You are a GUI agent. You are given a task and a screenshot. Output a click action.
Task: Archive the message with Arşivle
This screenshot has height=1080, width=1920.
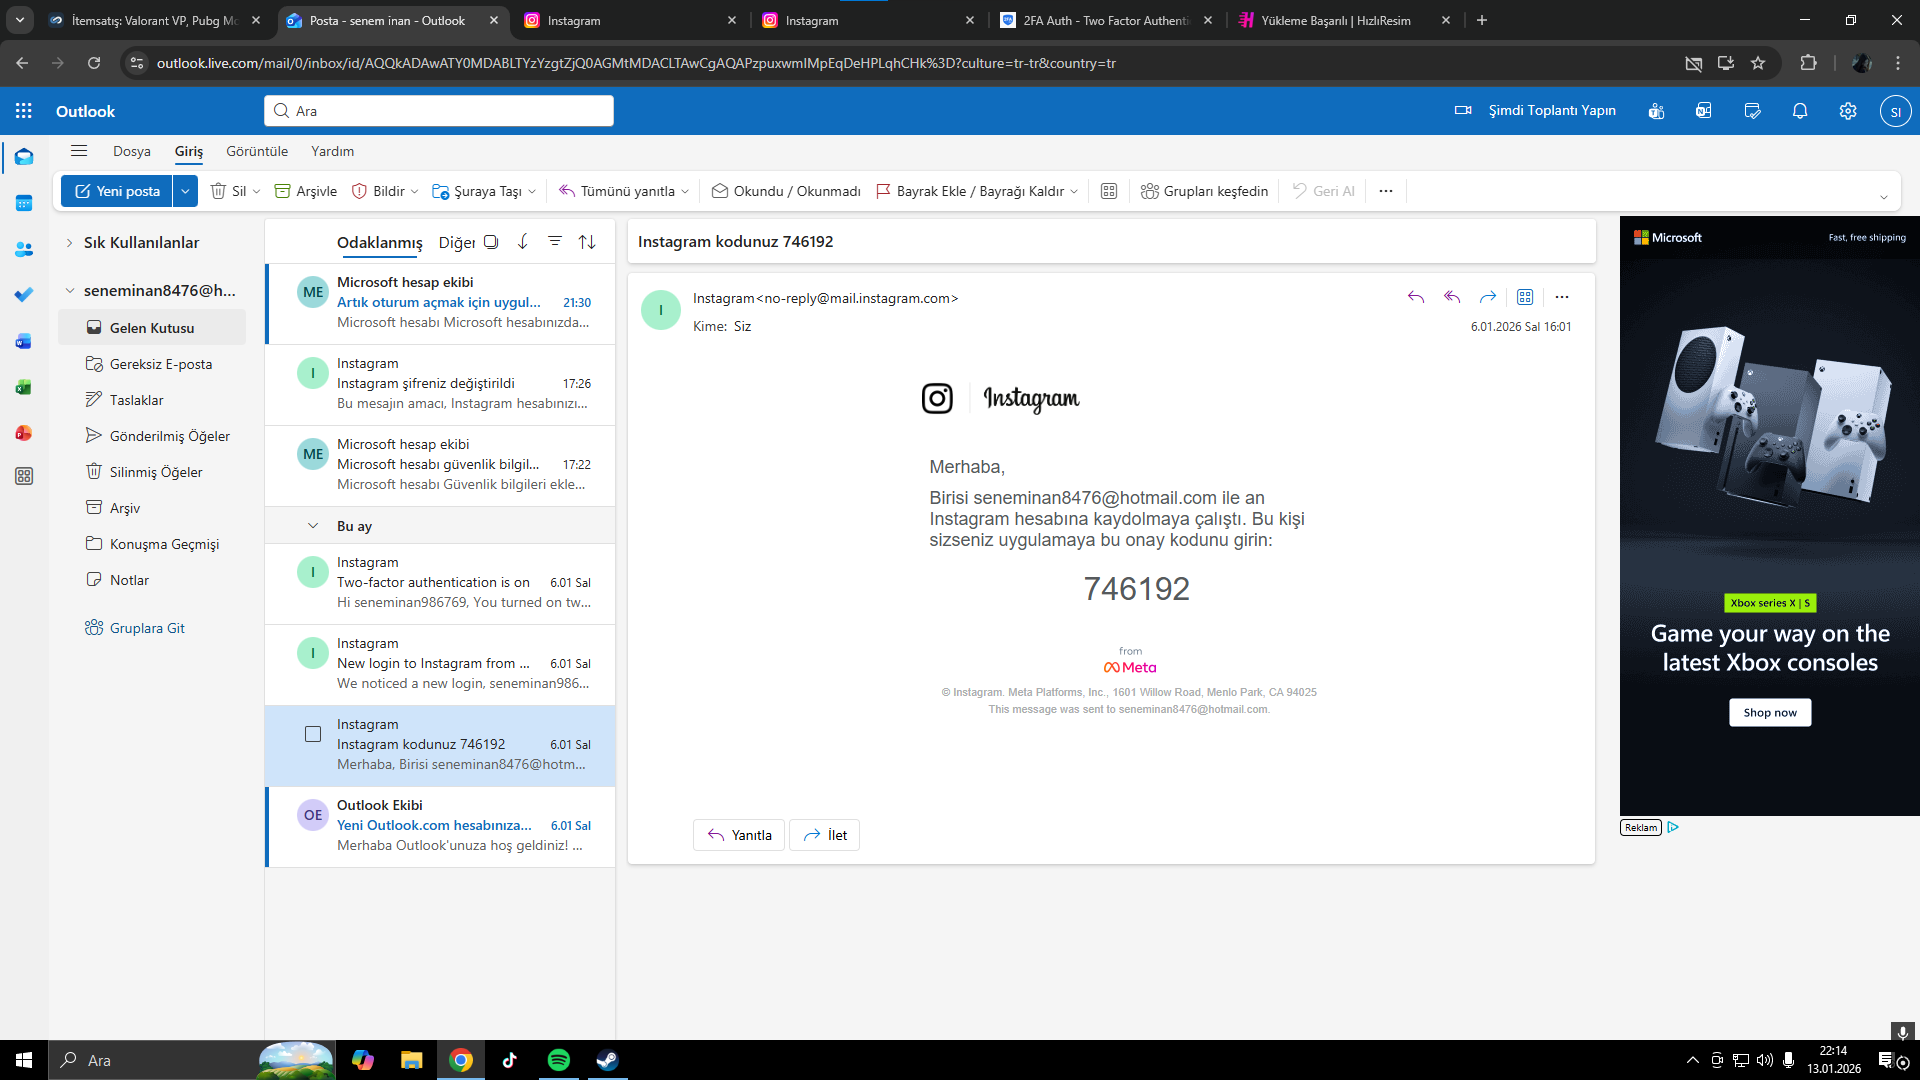[306, 191]
